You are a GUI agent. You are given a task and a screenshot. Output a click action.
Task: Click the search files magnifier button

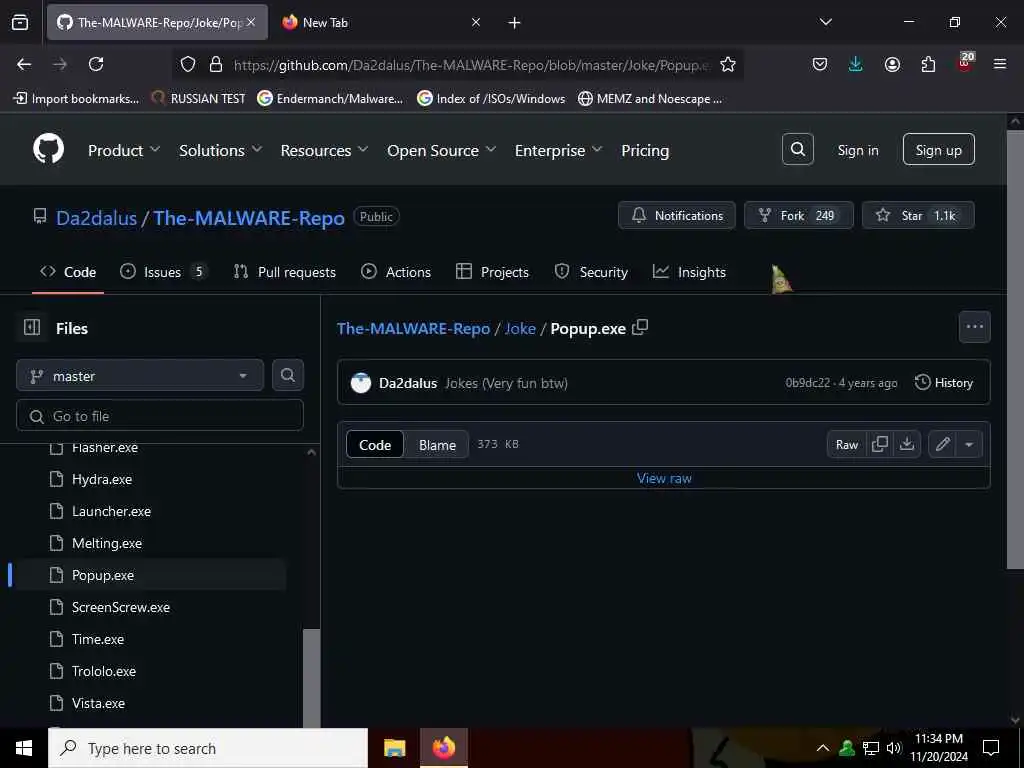[x=287, y=375]
